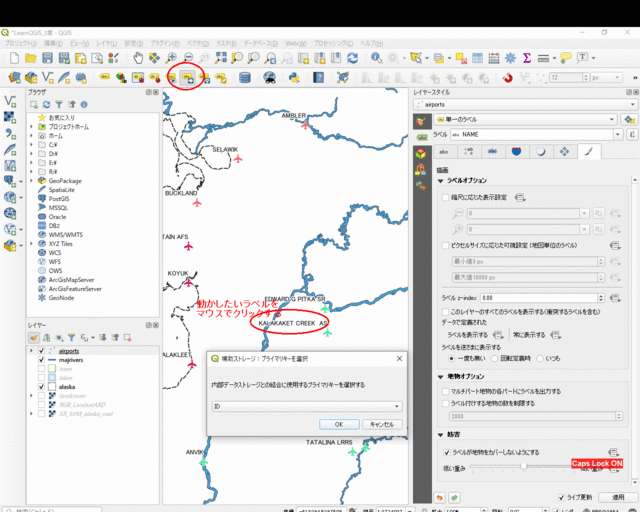
Task: Expand the GeoPackage tree node
Action: coord(31,180)
